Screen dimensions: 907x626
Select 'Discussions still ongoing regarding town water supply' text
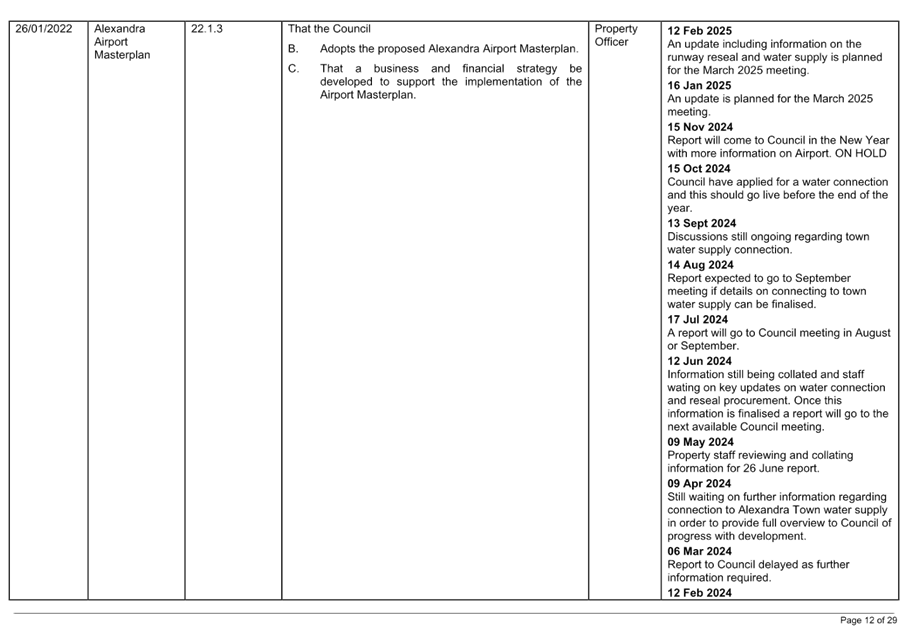tap(768, 243)
